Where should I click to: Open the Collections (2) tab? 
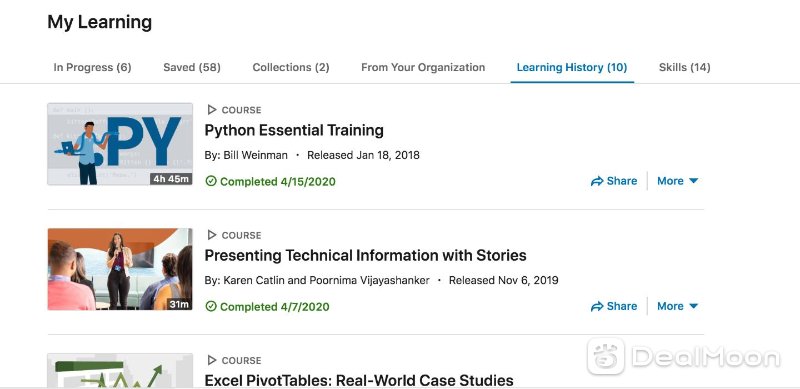[x=291, y=67]
